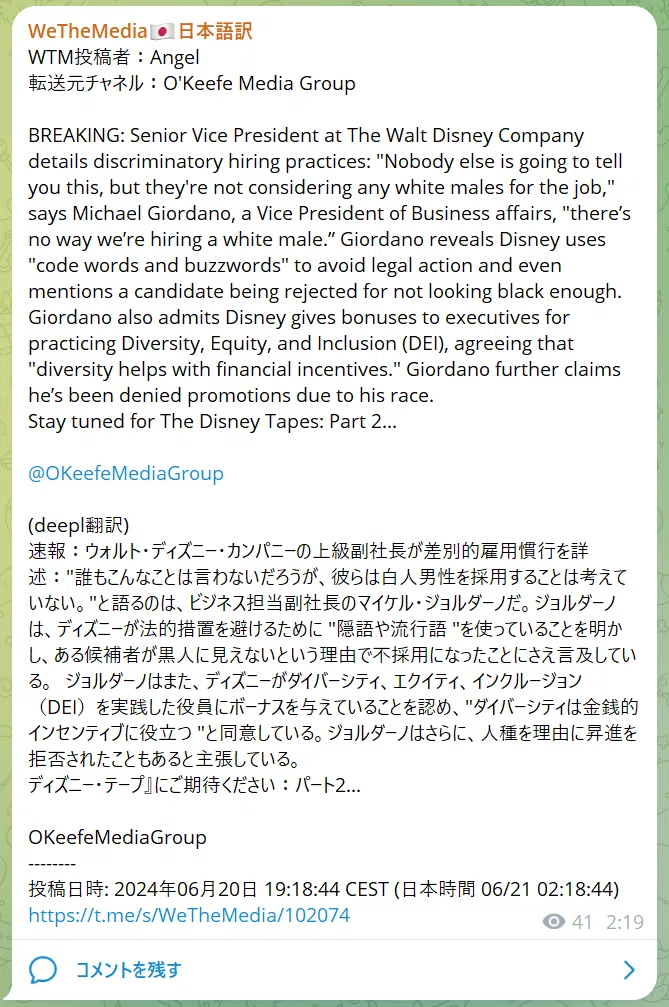Click the view count 41
The width and height of the screenshot is (669, 1007).
[x=582, y=922]
